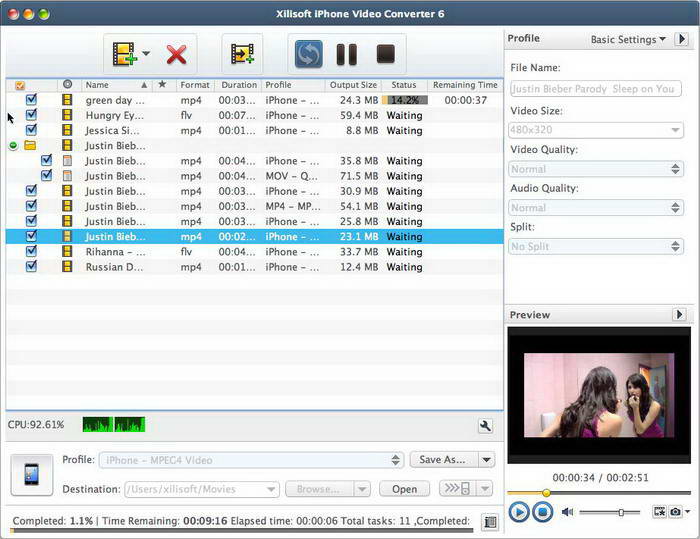Screen dimensions: 700x539
Task: Click the iPhone device profile icon
Action: coord(32,475)
